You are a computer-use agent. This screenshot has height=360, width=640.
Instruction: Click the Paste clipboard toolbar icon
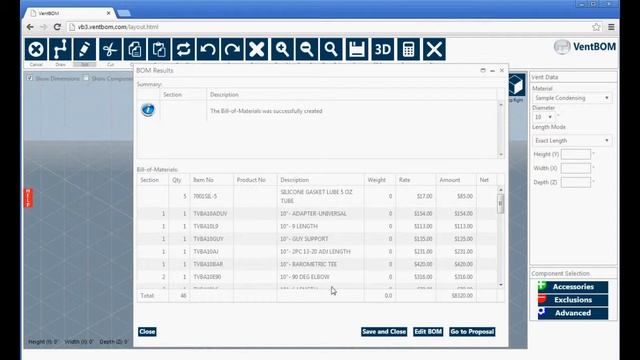pyautogui.click(x=159, y=49)
